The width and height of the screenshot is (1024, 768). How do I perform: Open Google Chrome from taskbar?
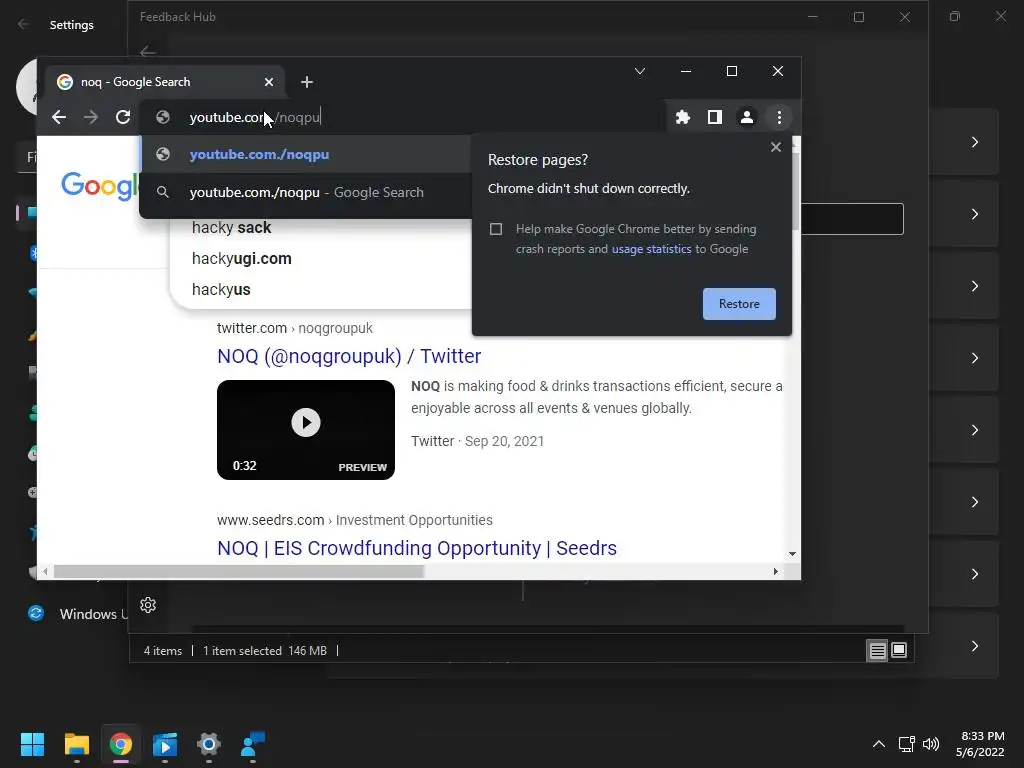click(121, 744)
